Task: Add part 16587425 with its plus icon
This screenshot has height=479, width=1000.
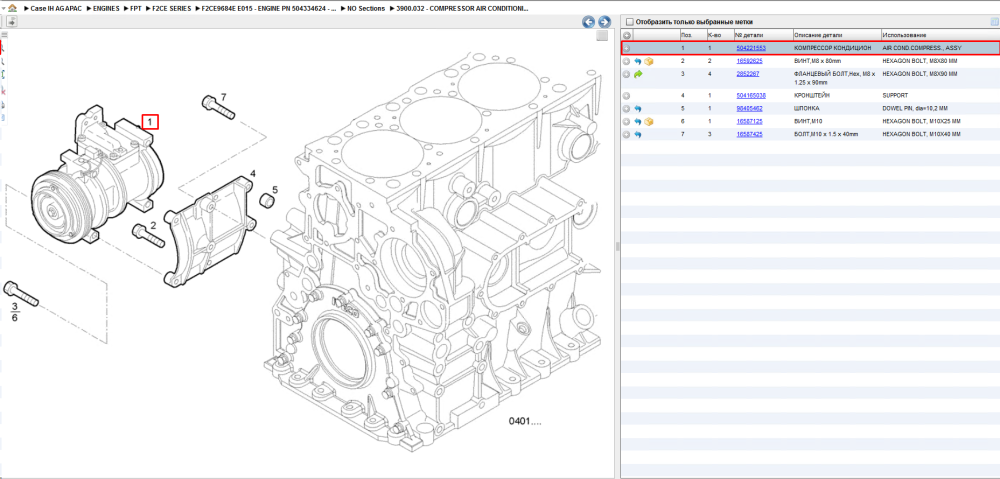Action: click(x=627, y=135)
